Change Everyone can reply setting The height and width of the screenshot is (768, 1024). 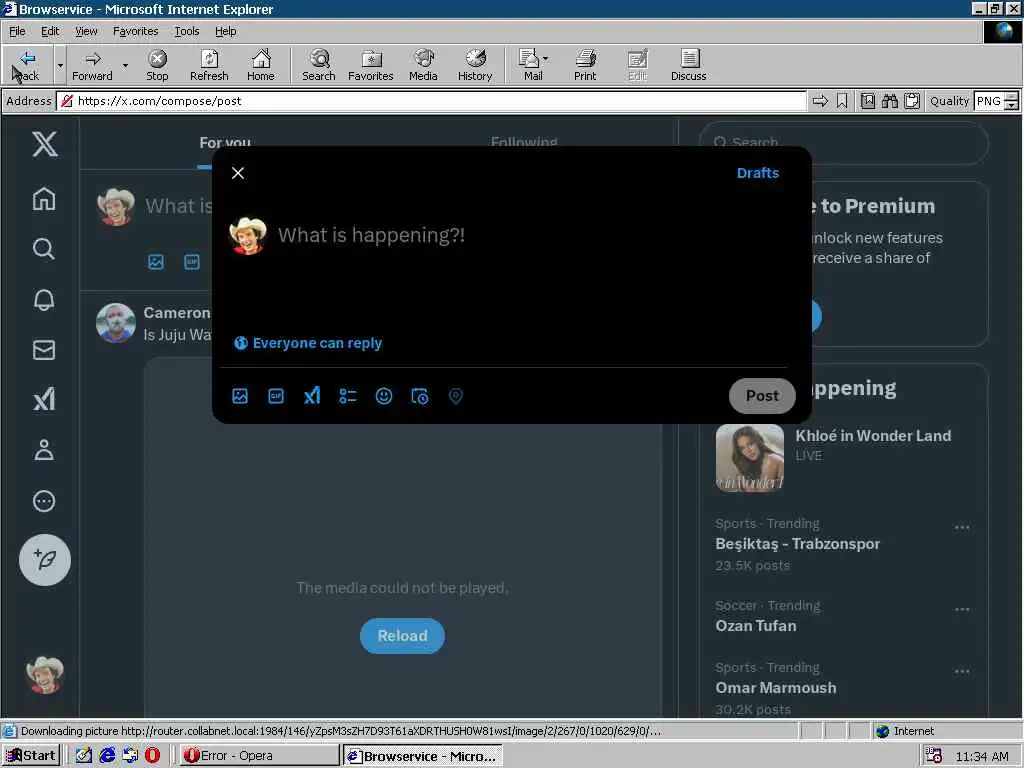[x=308, y=344]
